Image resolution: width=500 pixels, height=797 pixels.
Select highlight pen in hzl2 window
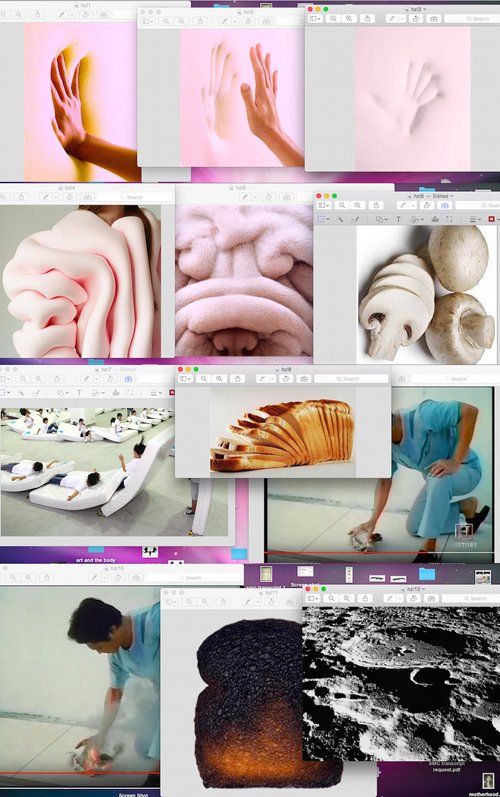pyautogui.click(x=225, y=21)
